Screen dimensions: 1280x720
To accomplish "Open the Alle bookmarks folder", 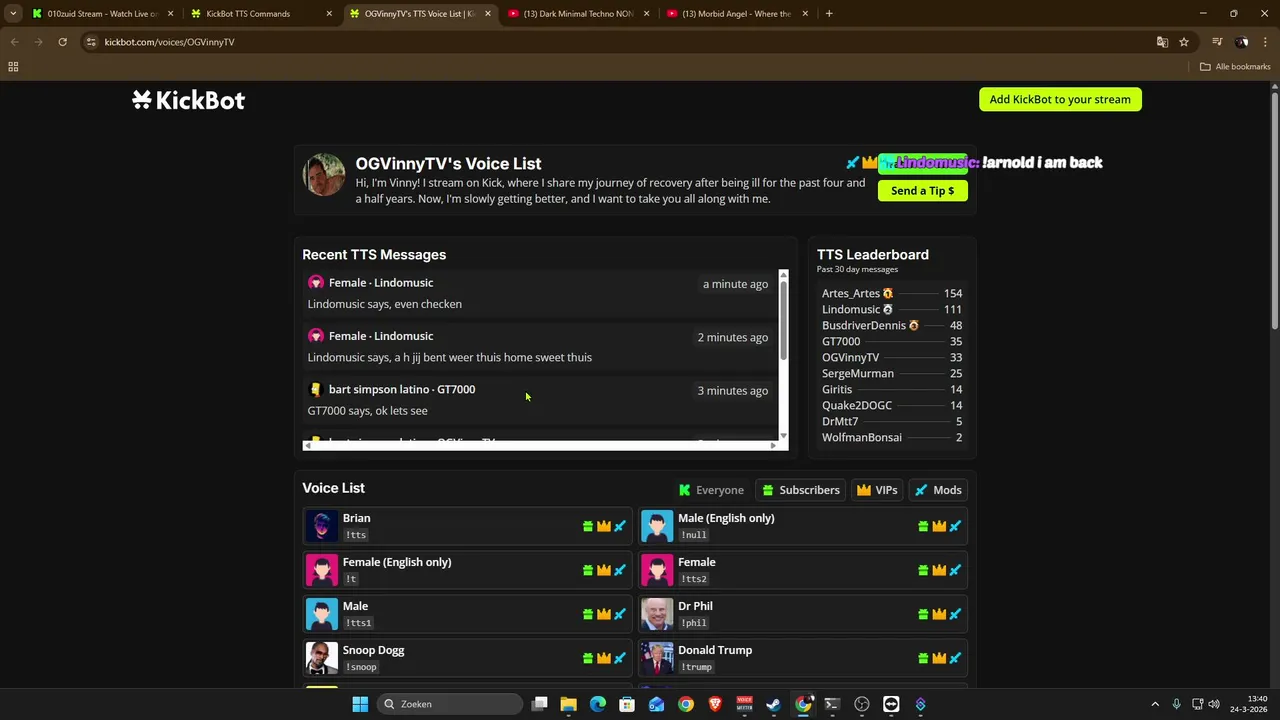I will coord(1235,67).
